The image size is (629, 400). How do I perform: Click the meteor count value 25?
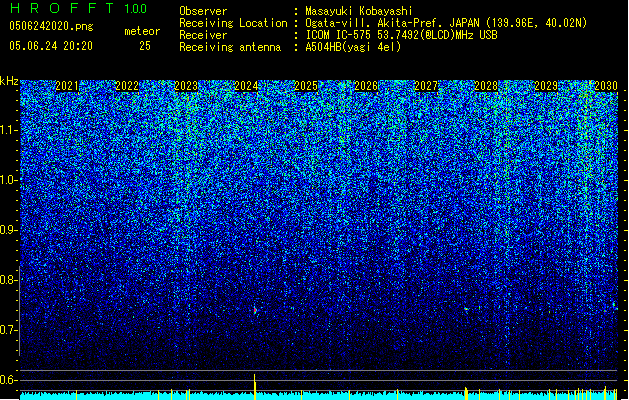point(145,46)
